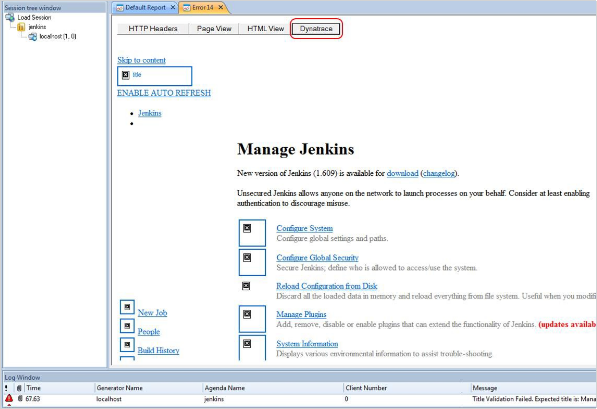
Task: Click the severity column header icon
Action: pyautogui.click(x=6, y=388)
